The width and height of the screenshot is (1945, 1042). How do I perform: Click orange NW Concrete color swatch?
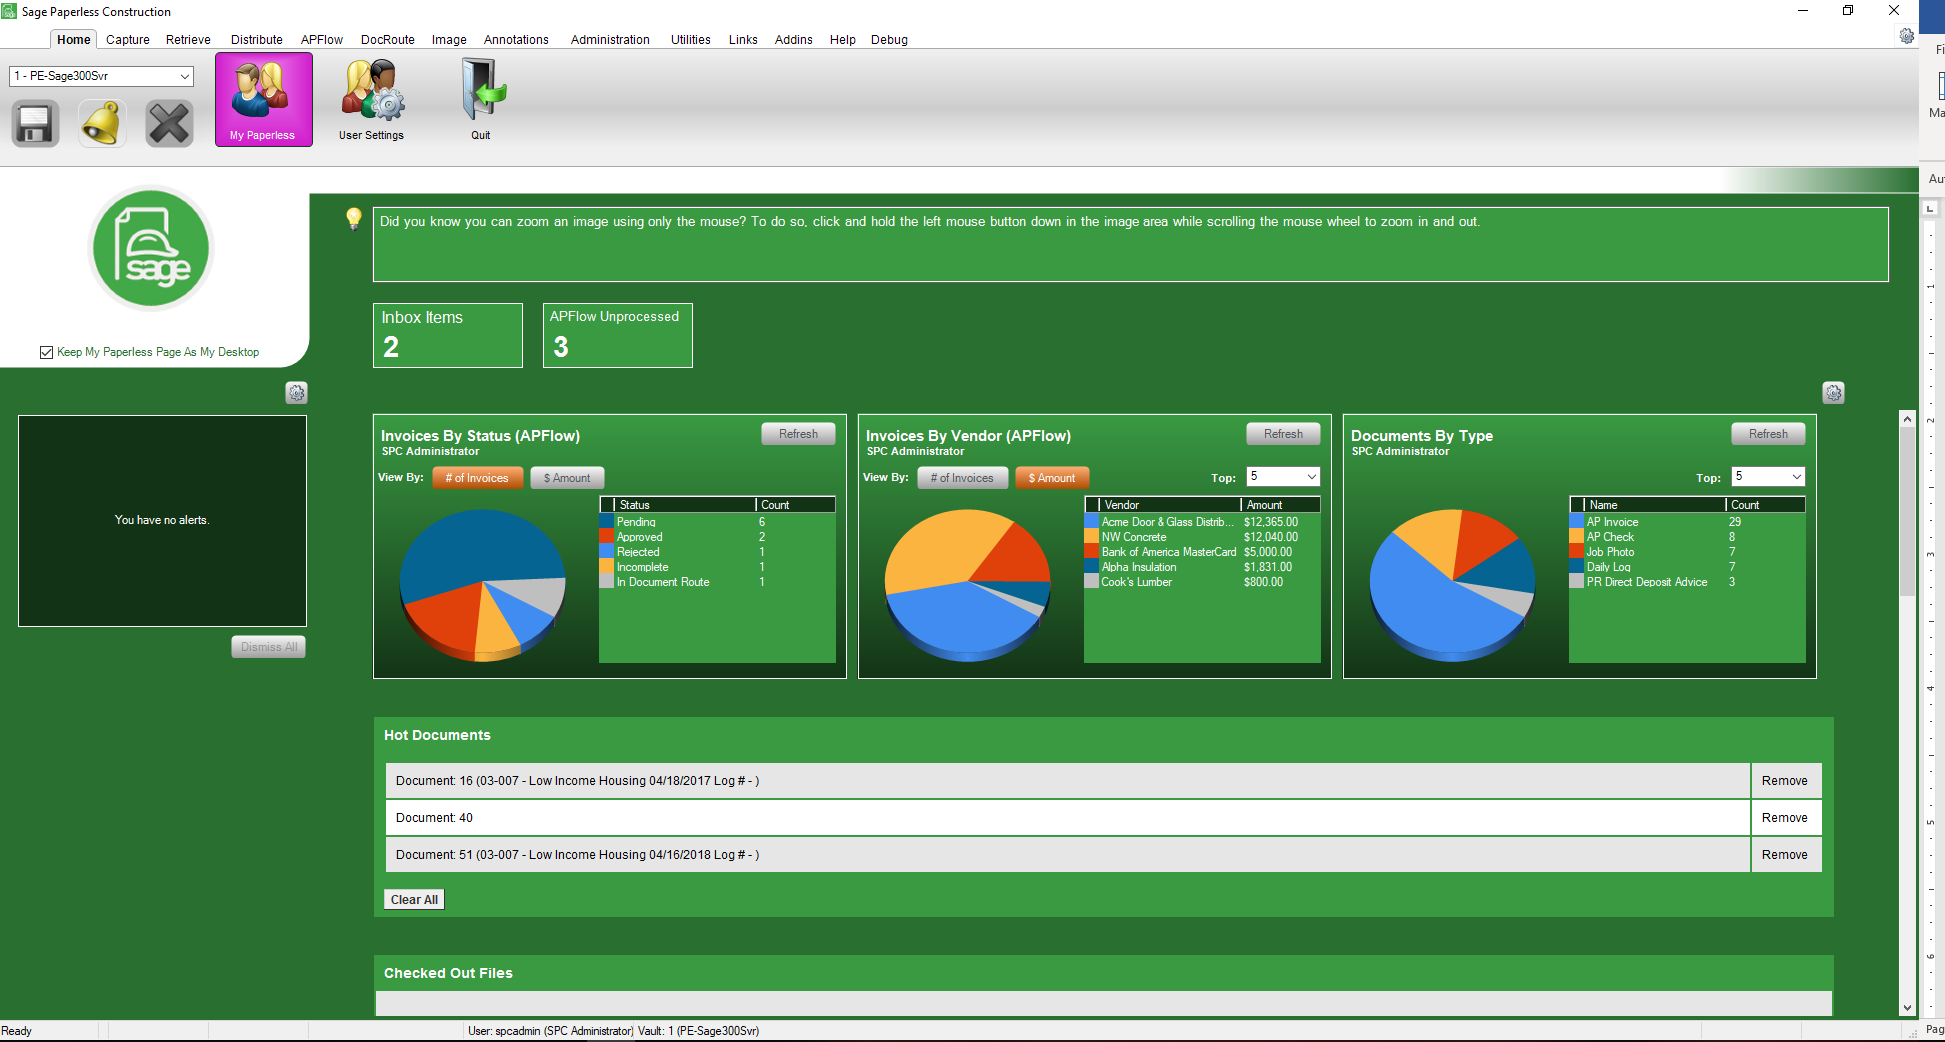1091,537
